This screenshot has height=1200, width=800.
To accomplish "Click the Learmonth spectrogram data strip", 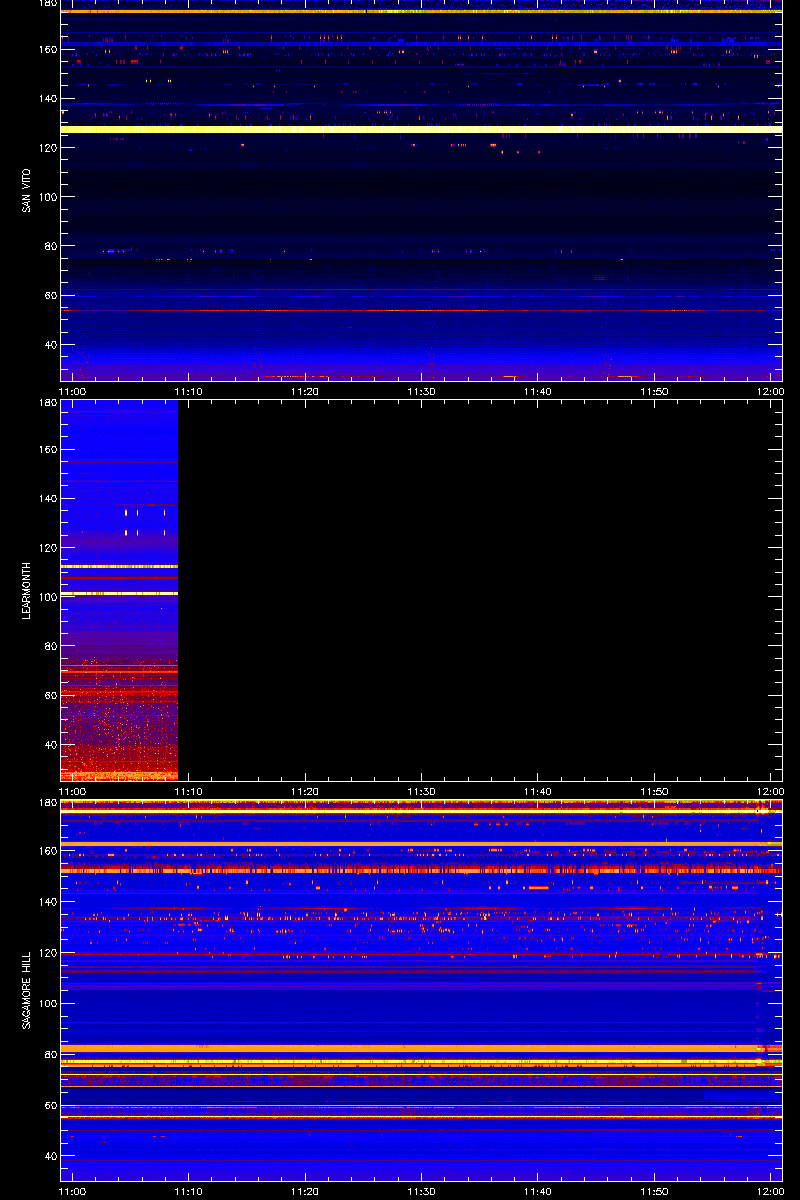I will (x=119, y=590).
